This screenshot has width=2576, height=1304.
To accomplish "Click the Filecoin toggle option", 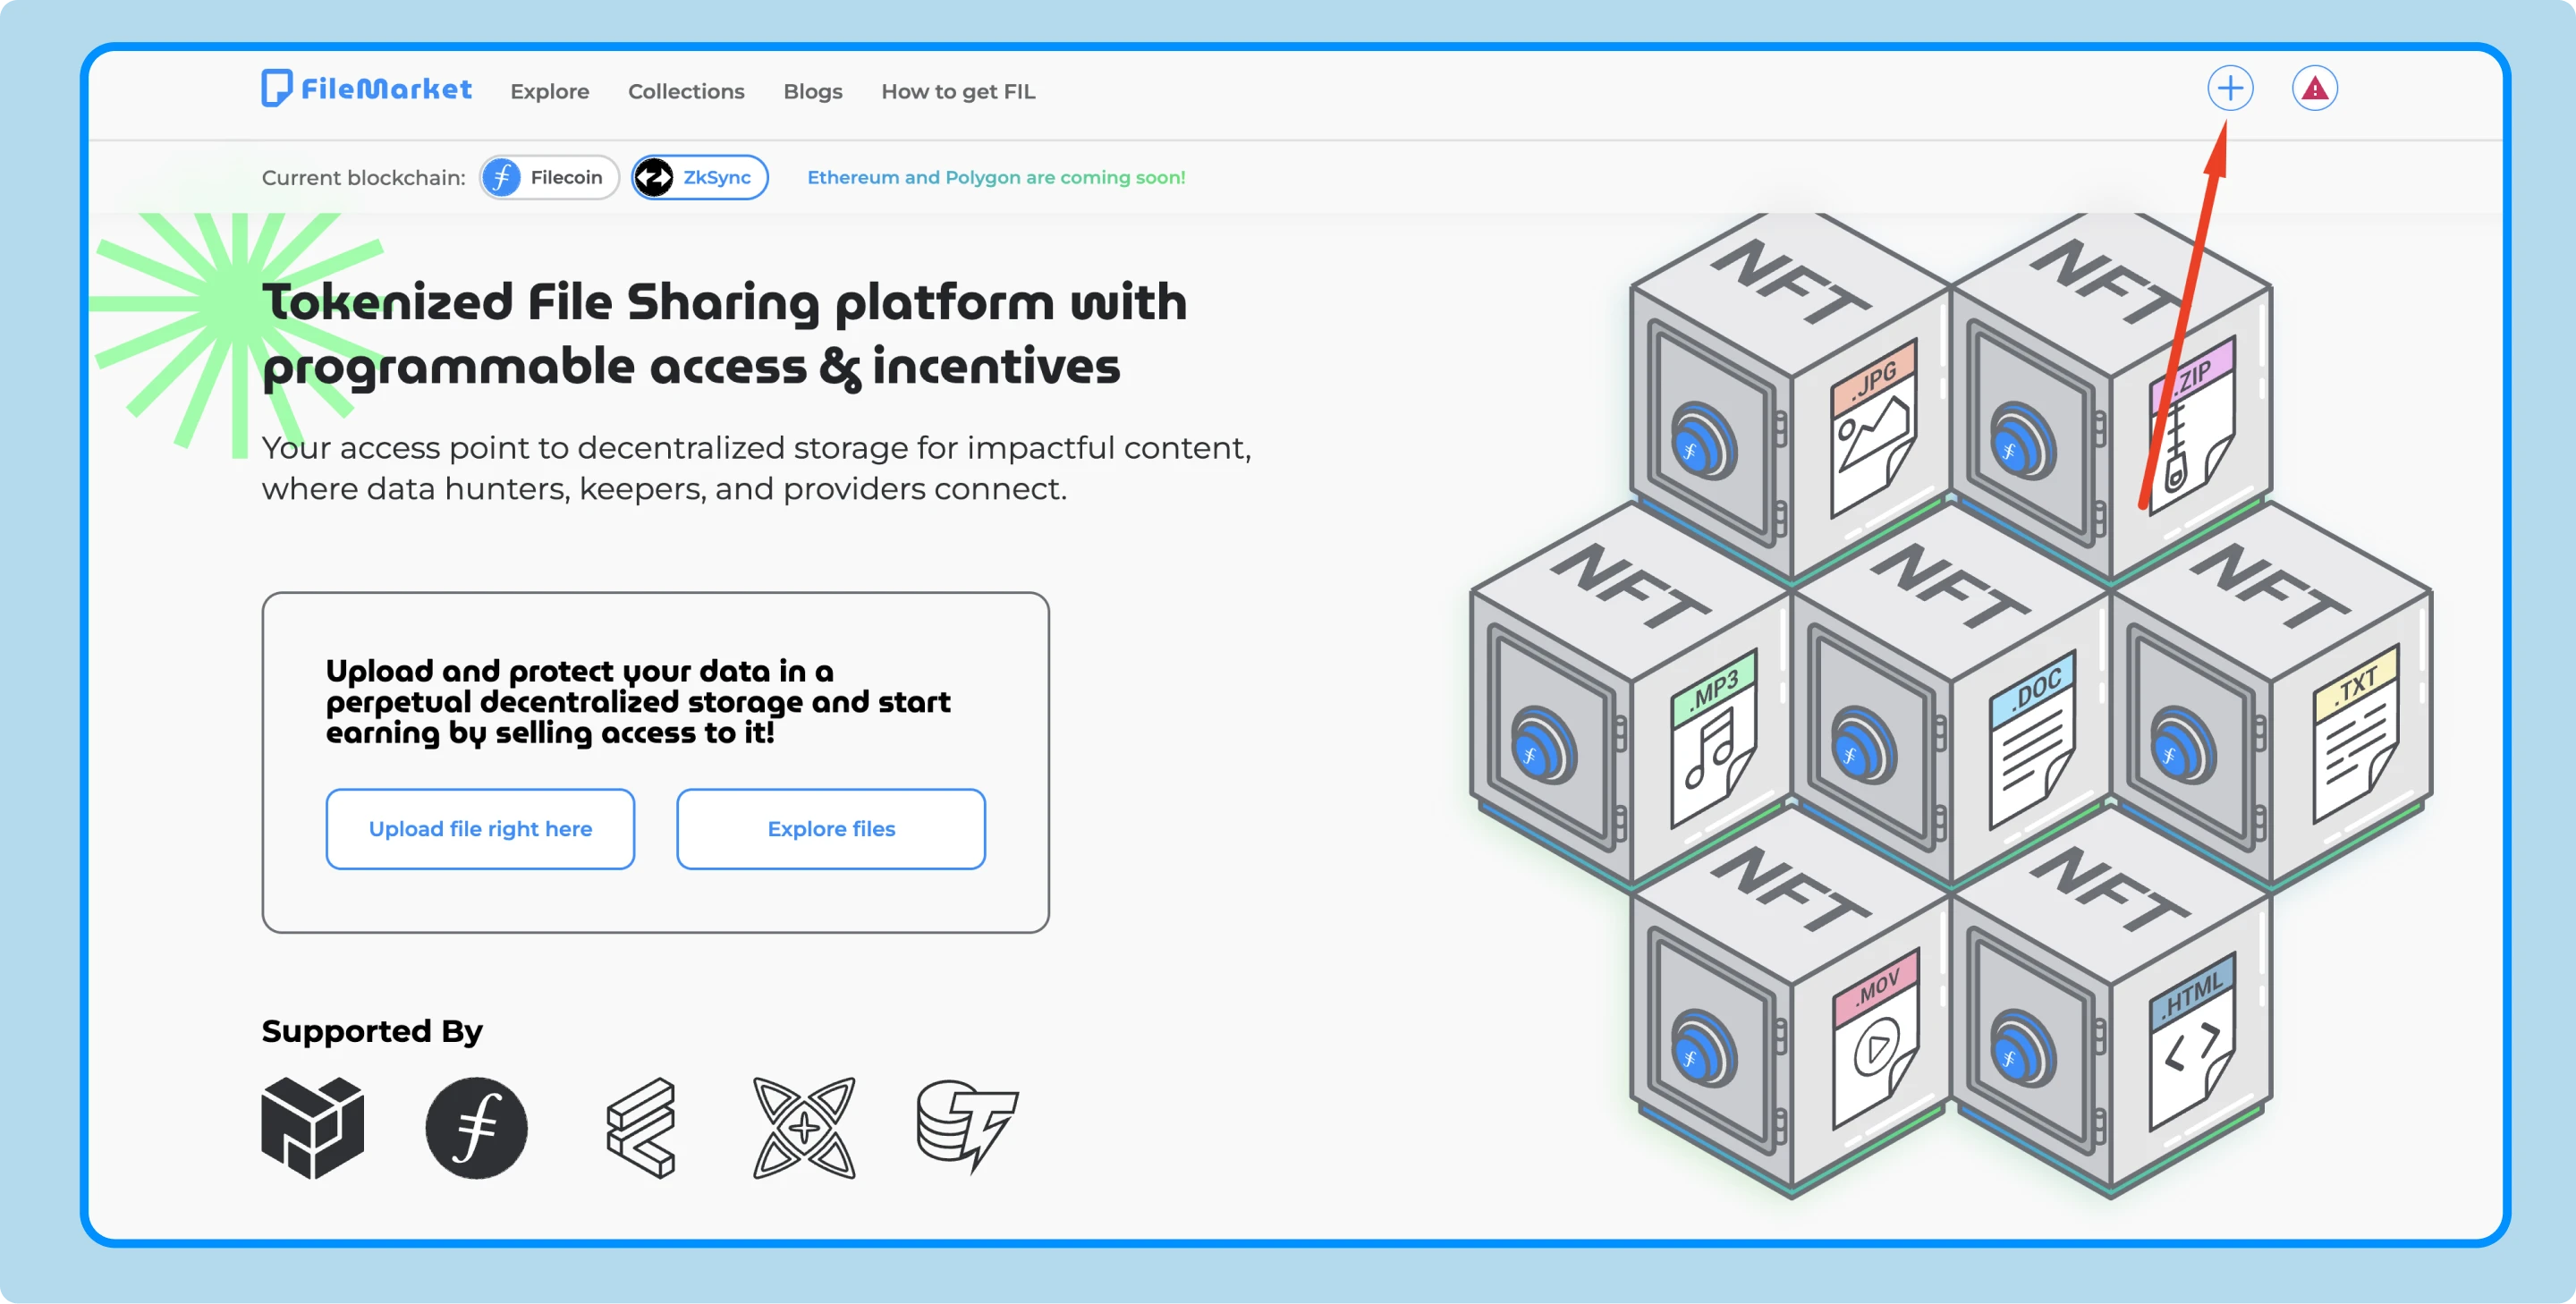I will (x=544, y=176).
